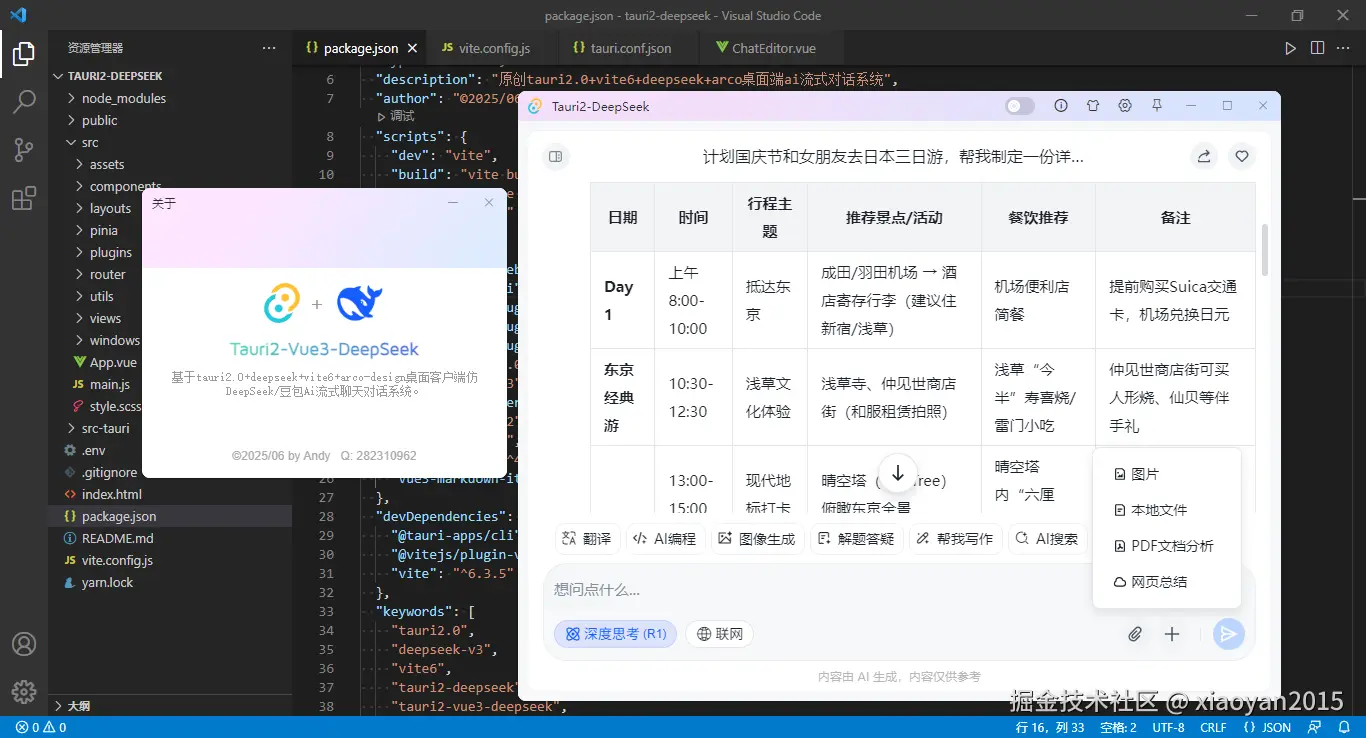The width and height of the screenshot is (1366, 738).
Task: Select 图片 from the upload menu
Action: (1167, 474)
